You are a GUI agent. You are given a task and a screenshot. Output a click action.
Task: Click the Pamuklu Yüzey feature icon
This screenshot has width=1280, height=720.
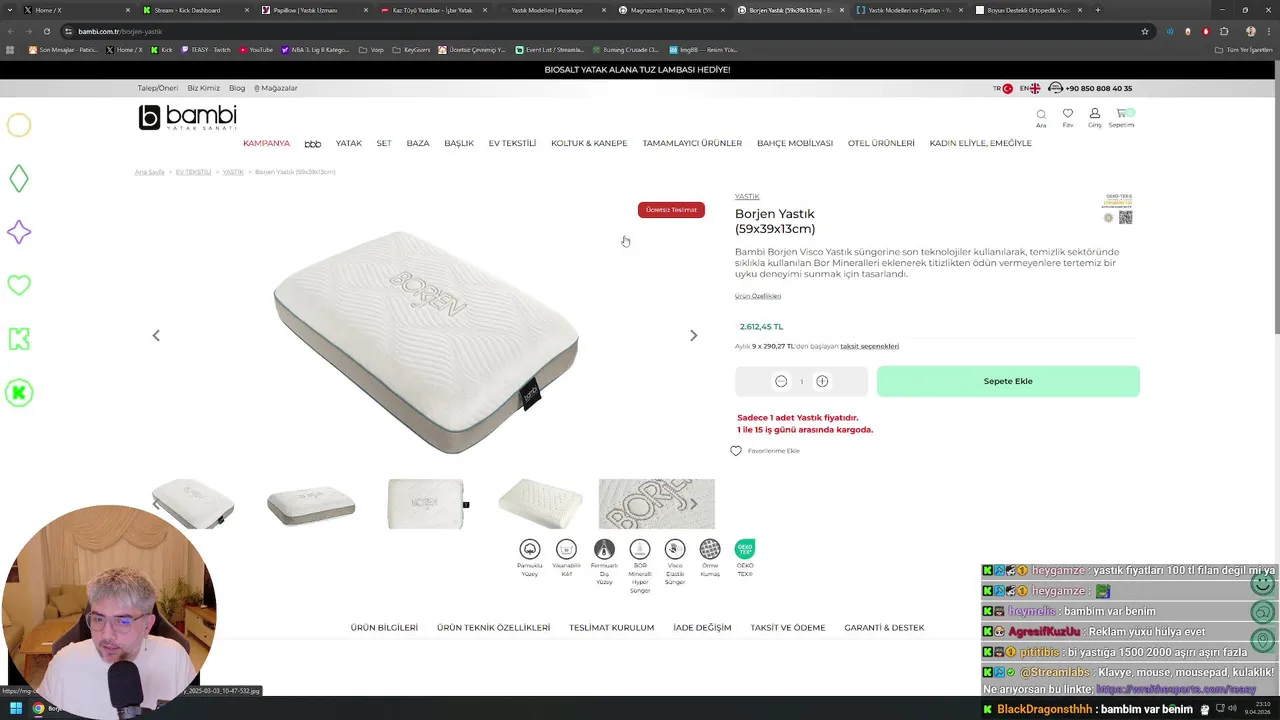530,549
